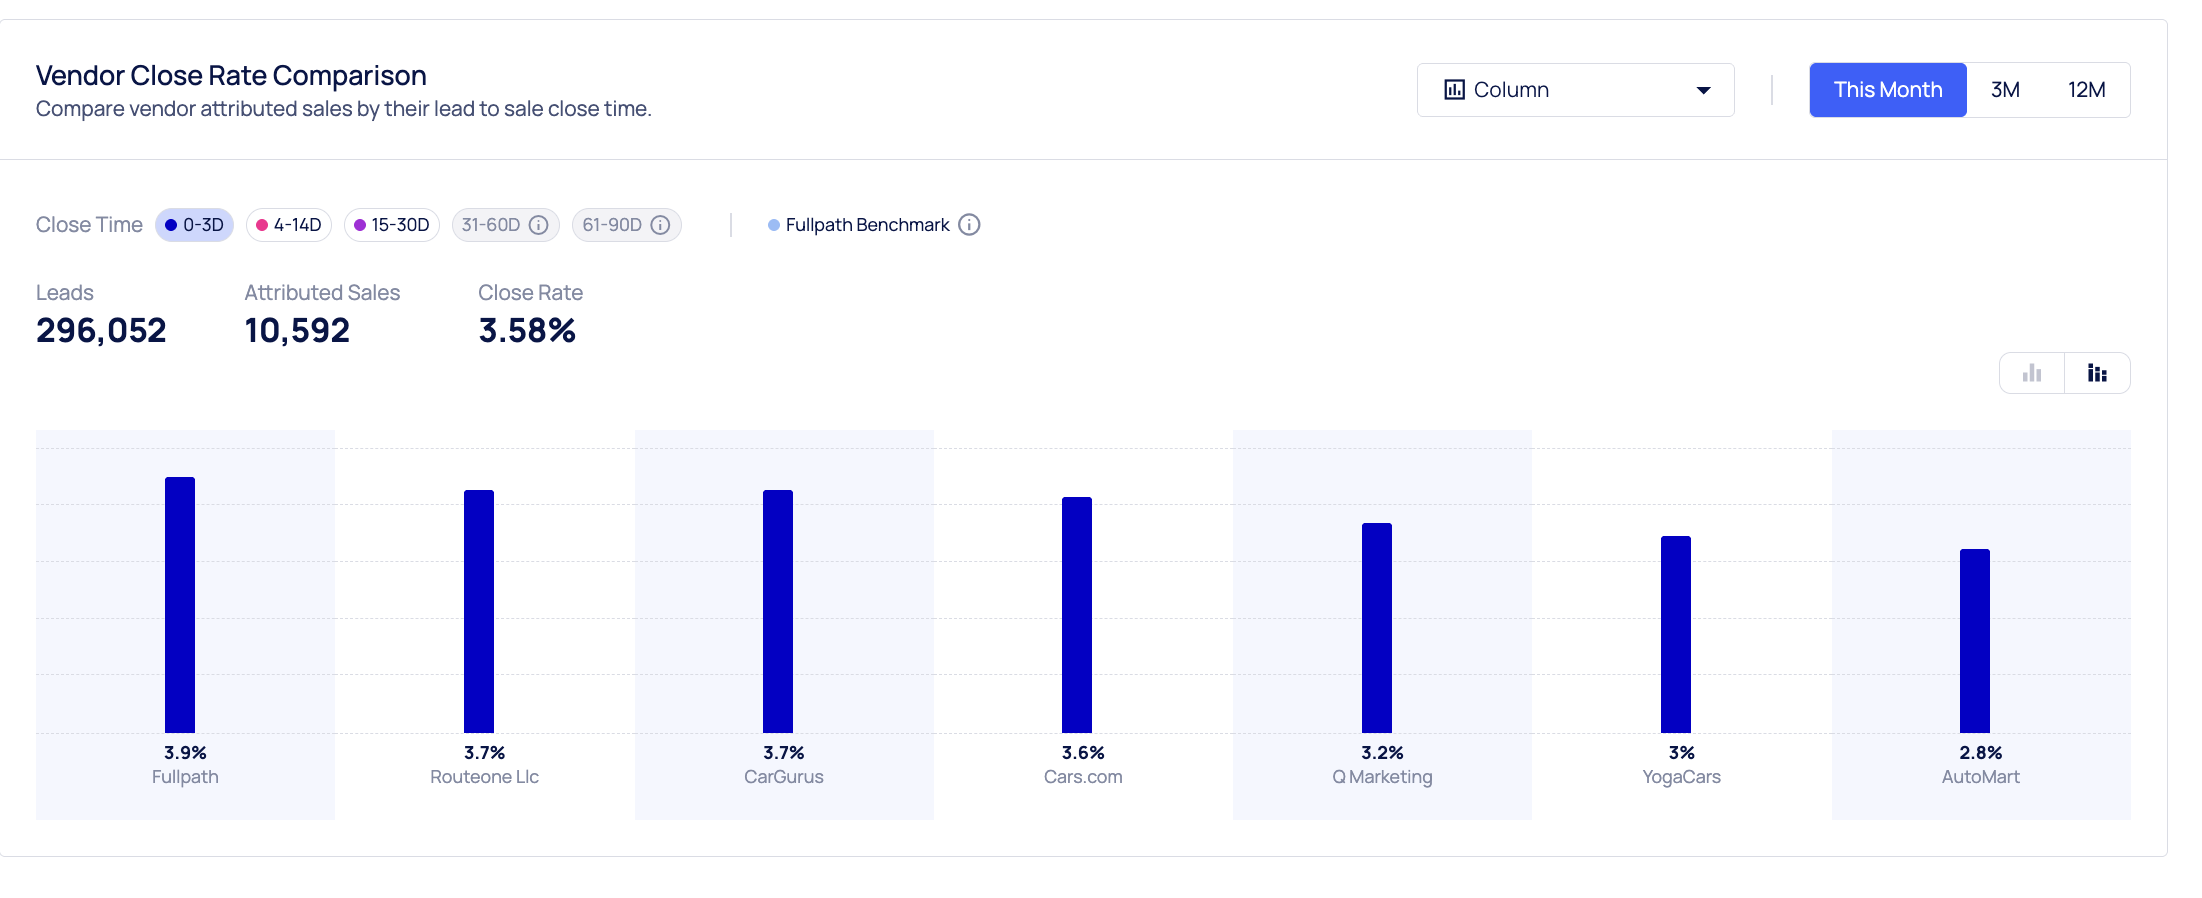Enable the 31-60D close time chip
2202x898 pixels.
(490, 225)
